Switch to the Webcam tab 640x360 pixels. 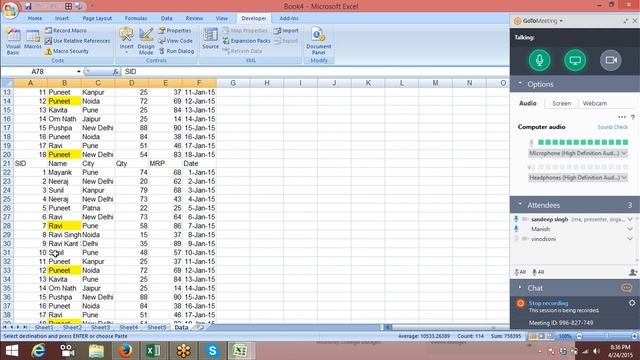tap(595, 103)
